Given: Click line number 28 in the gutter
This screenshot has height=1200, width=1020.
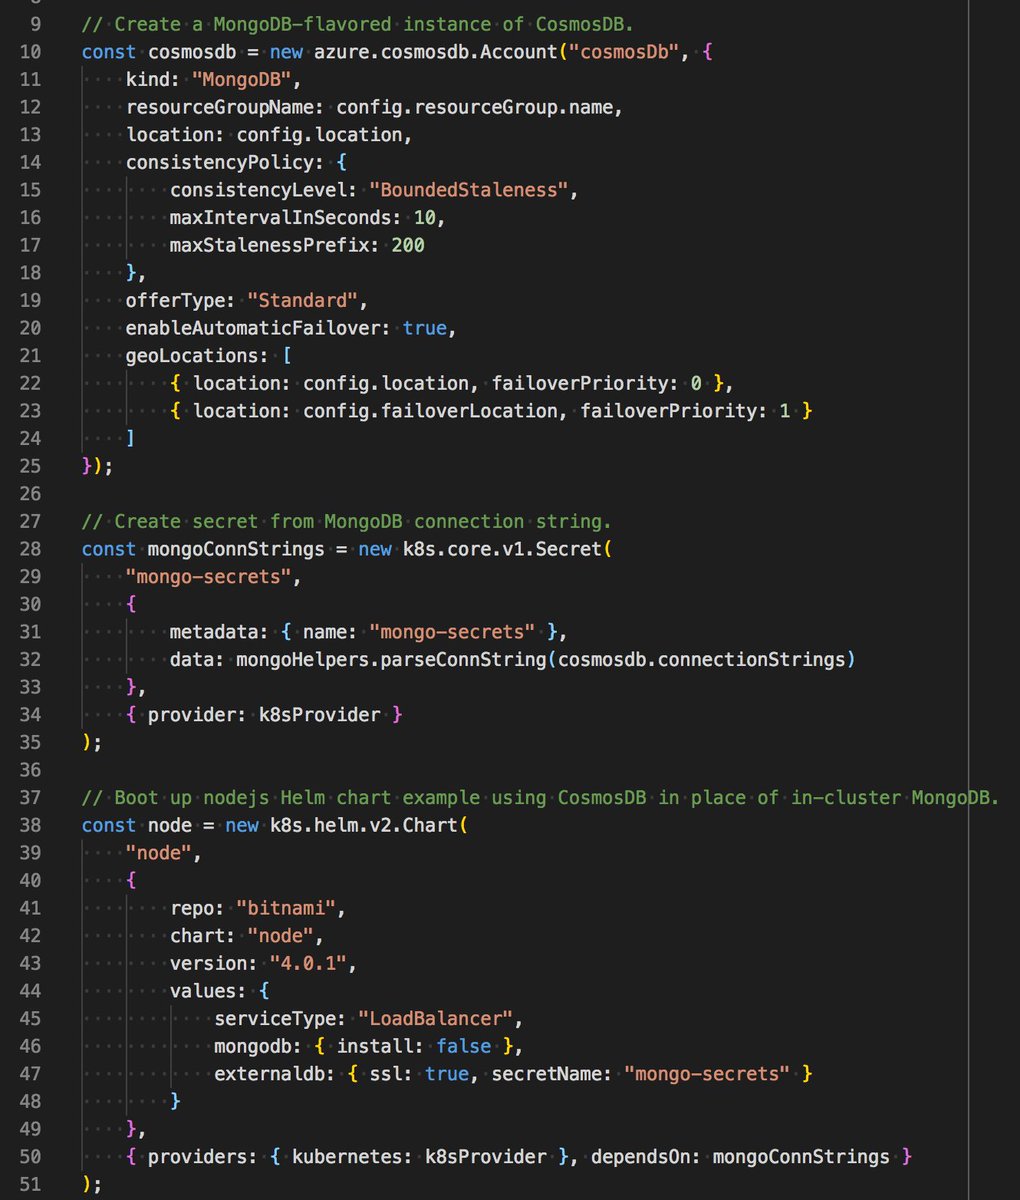Looking at the screenshot, I should [31, 549].
